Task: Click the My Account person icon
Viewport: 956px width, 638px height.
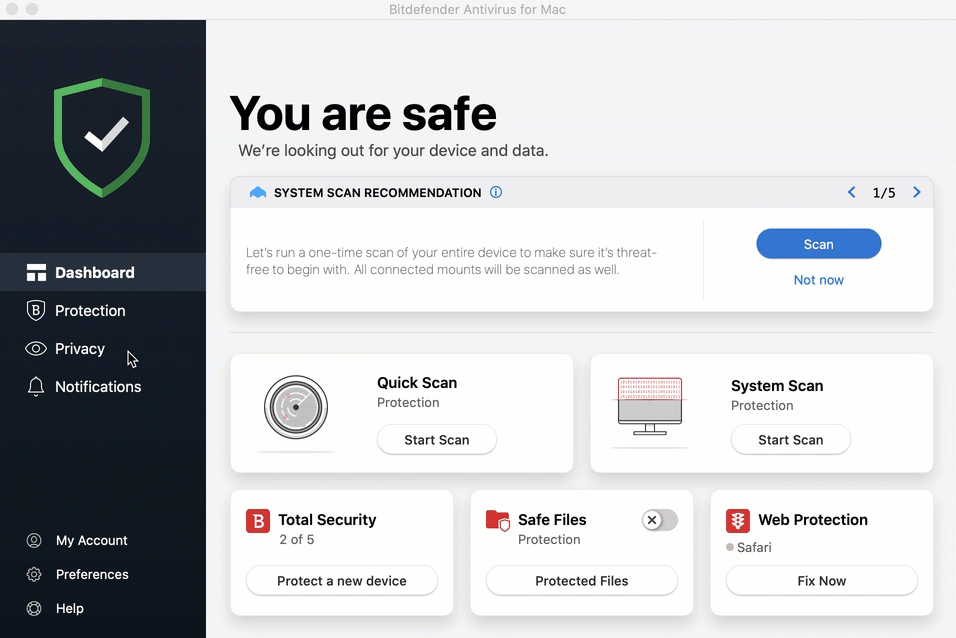Action: 34,540
